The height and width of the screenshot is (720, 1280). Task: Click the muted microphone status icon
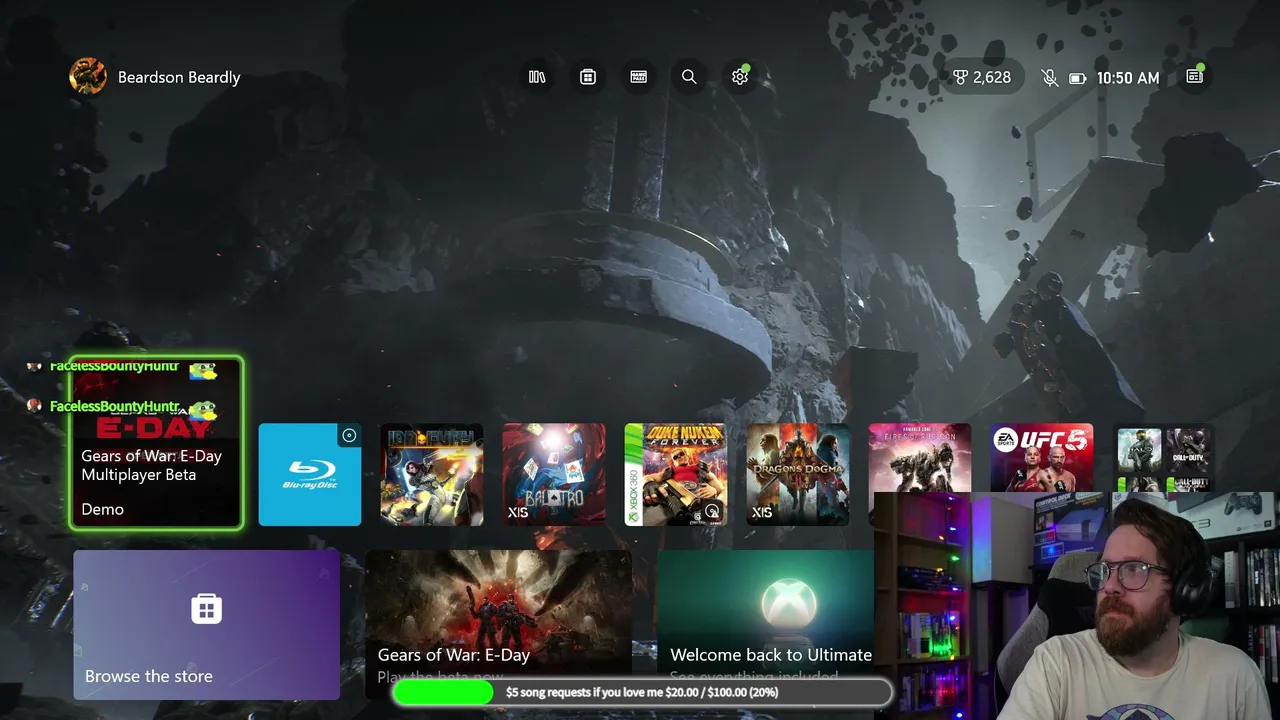1050,78
